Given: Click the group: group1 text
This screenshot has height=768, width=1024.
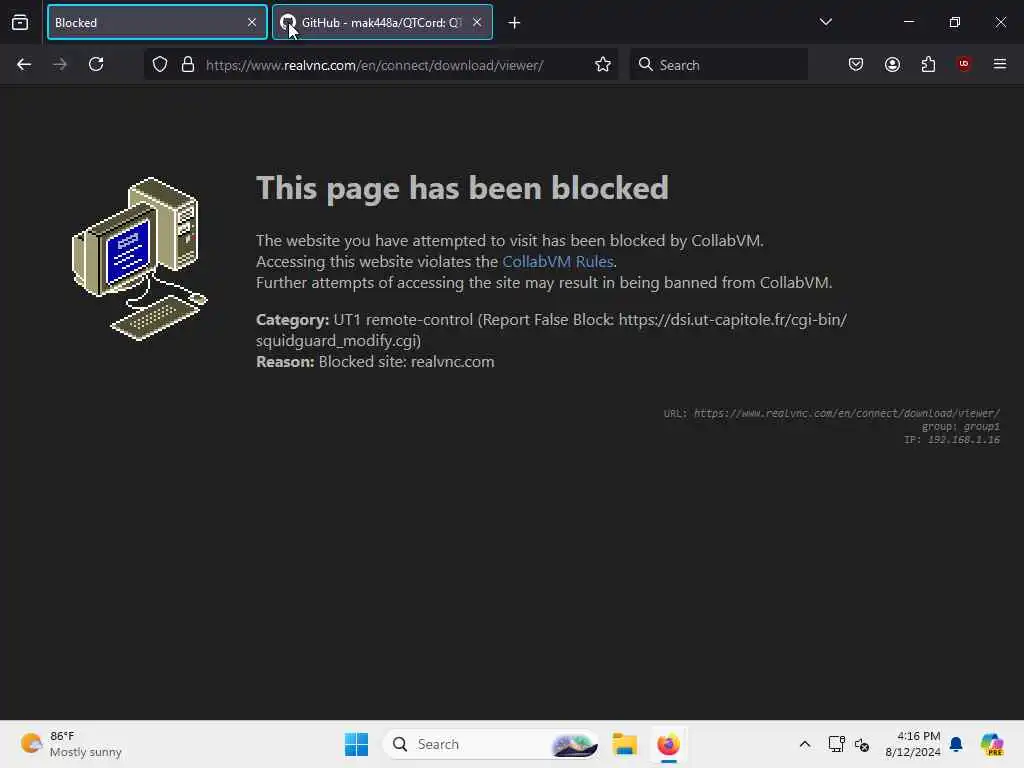Looking at the screenshot, I should pyautogui.click(x=961, y=427).
